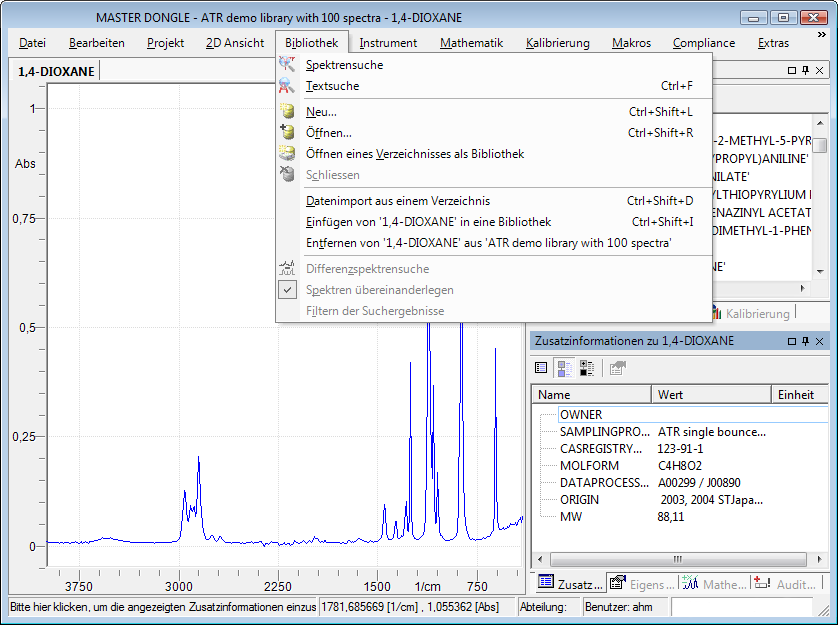Maximize the Zusatzinformationen panel using its square icon
This screenshot has height=625, width=838.
coord(791,342)
